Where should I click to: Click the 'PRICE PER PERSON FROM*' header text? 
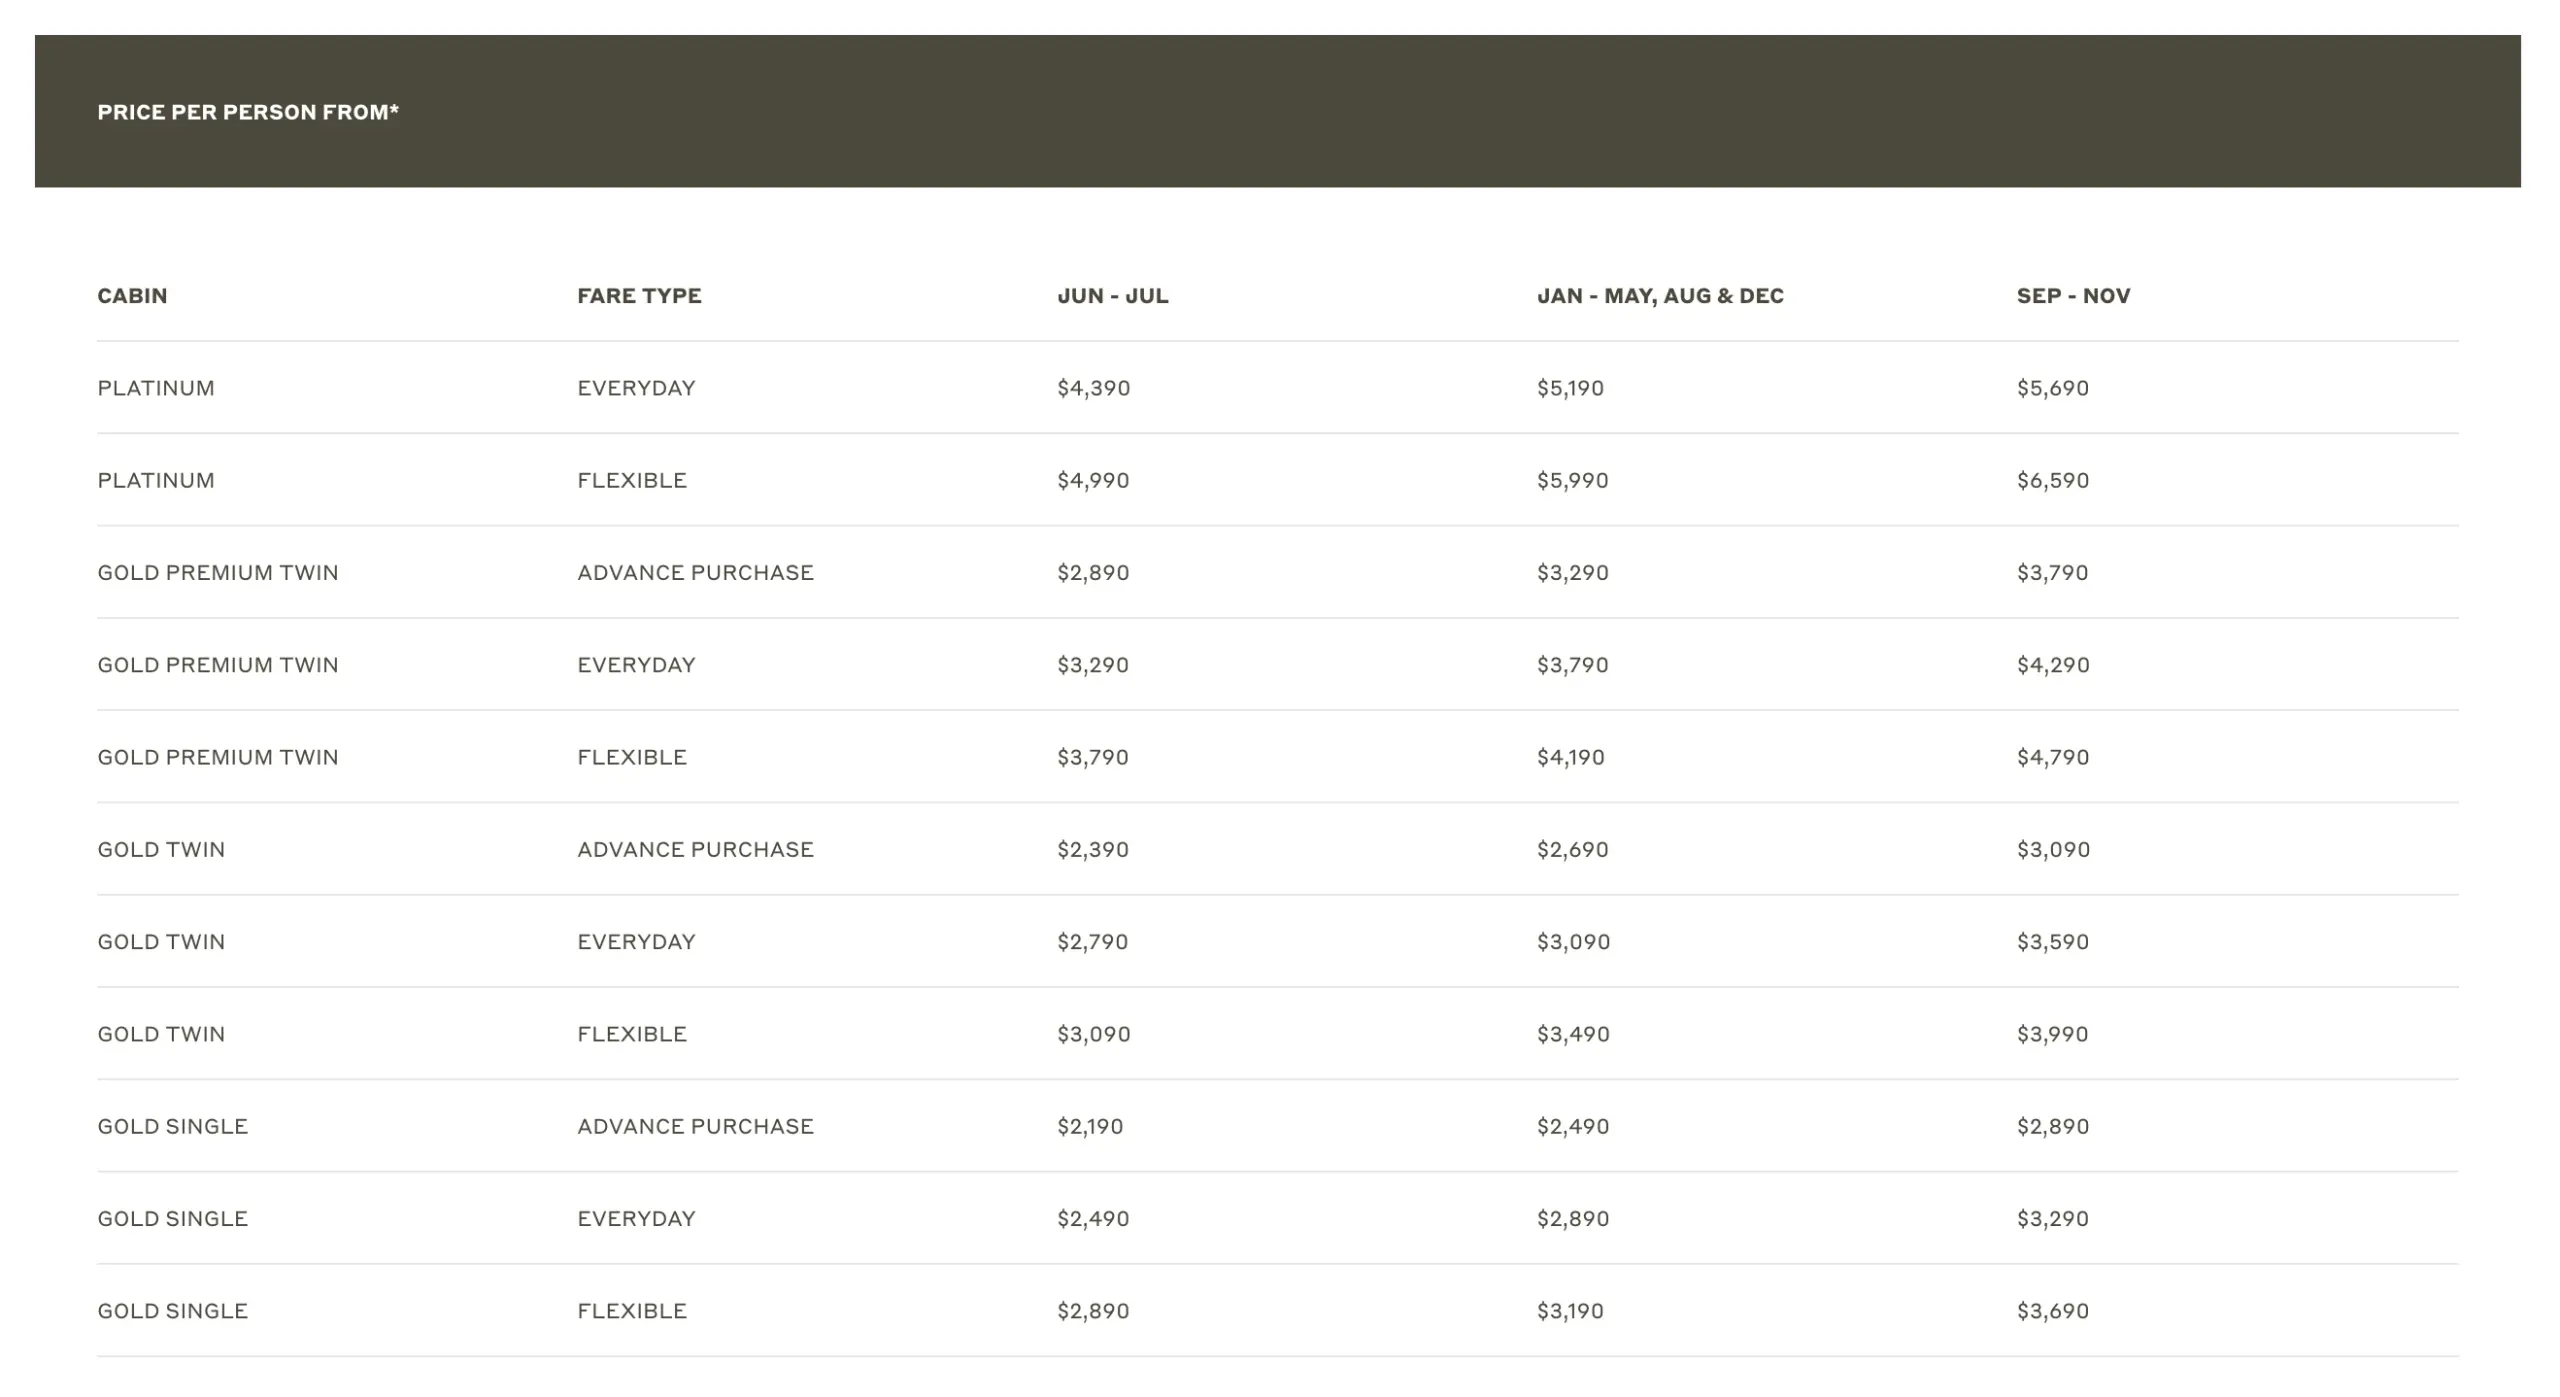pos(248,112)
